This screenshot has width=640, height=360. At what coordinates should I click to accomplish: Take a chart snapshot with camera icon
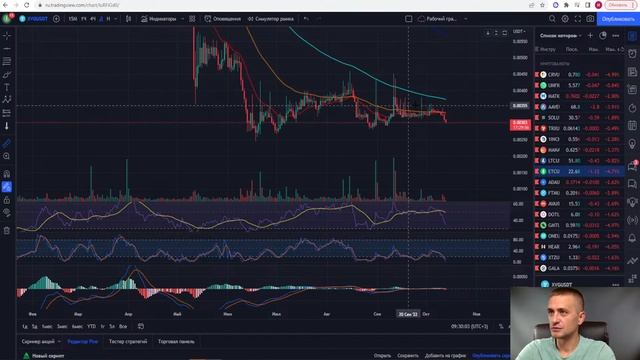pos(590,19)
